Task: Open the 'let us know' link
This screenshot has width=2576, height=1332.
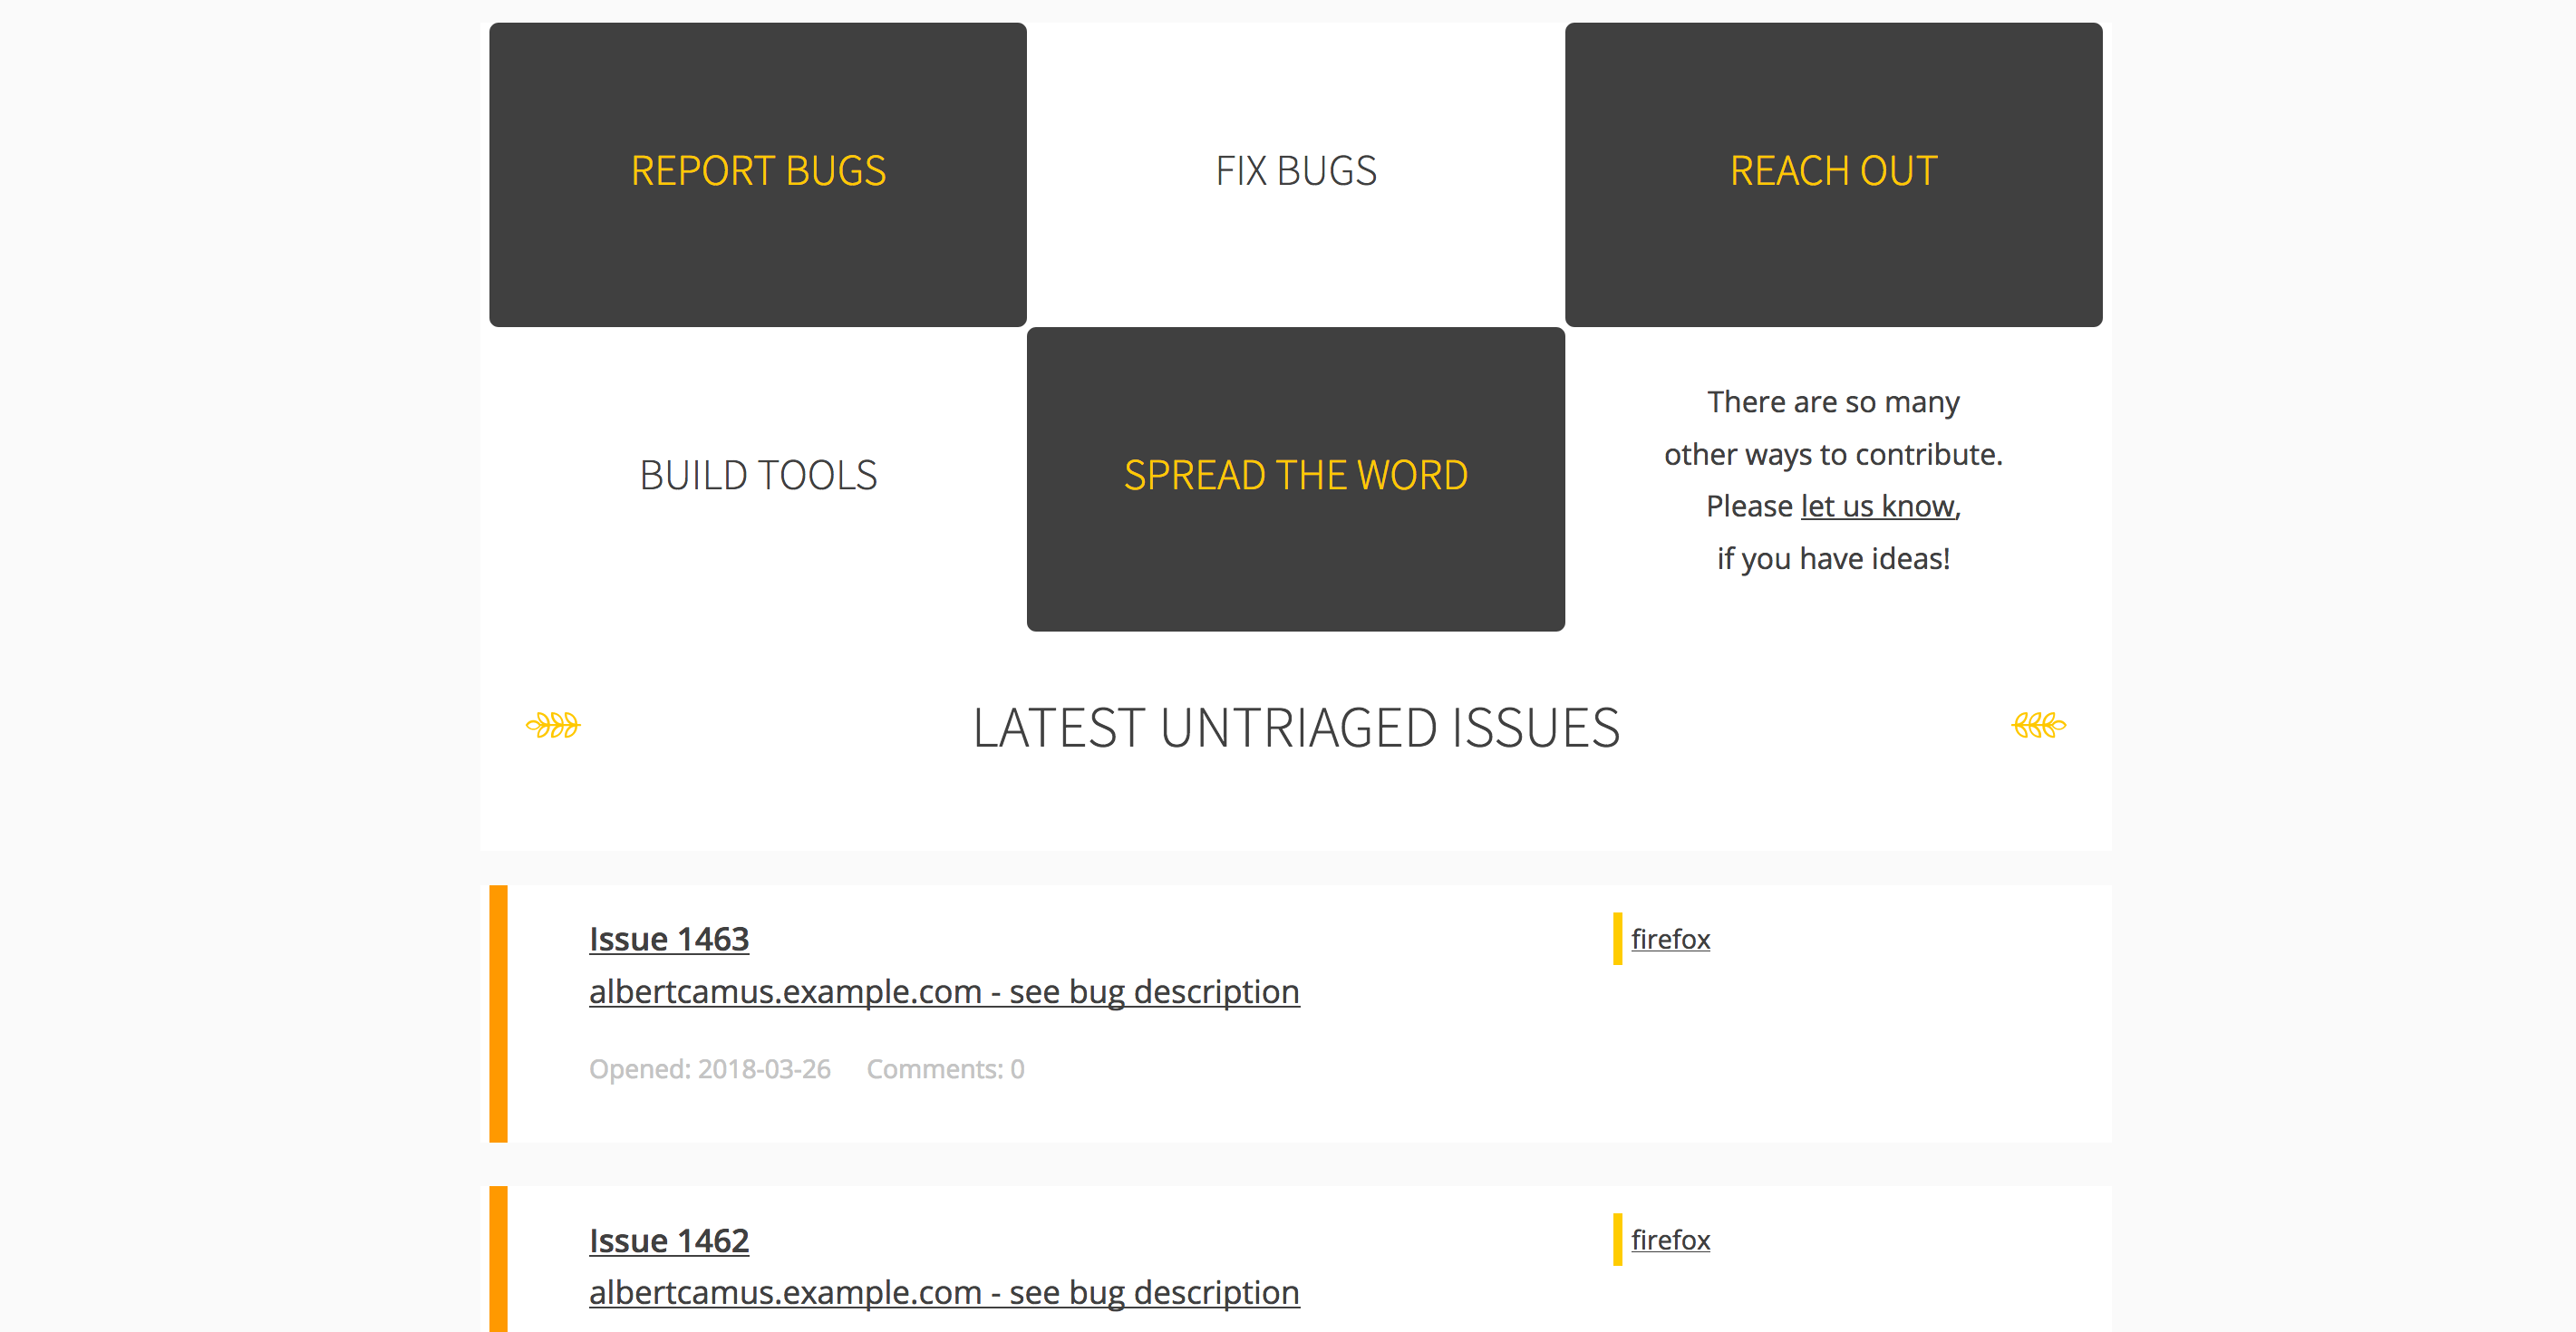Action: [x=1876, y=506]
